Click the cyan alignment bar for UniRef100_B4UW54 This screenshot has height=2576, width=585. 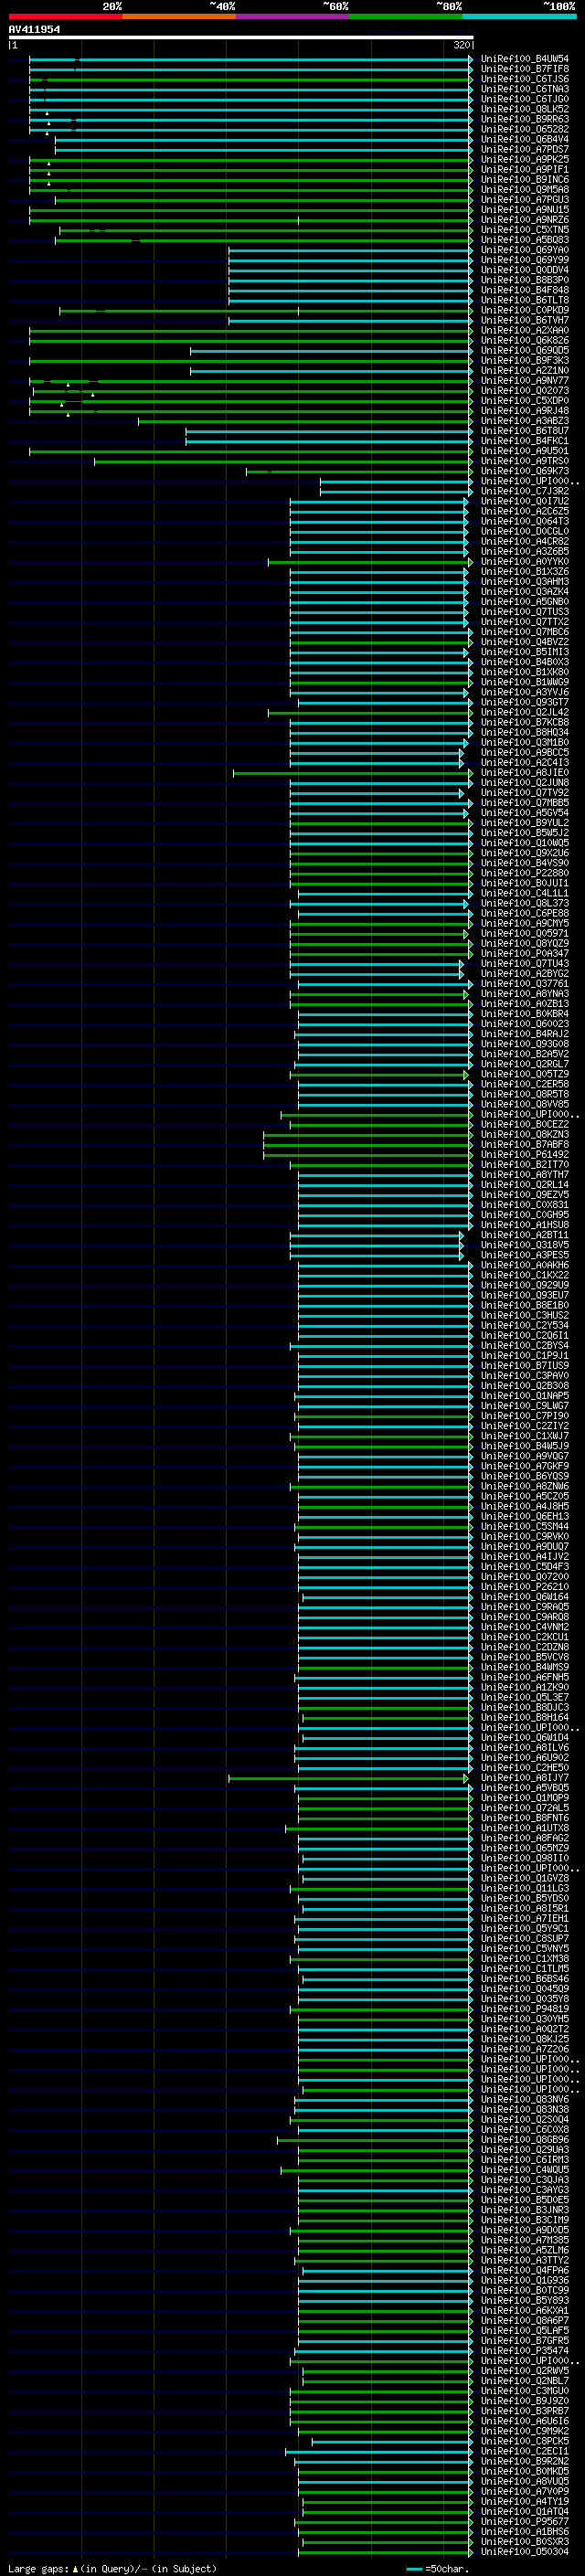click(x=251, y=59)
